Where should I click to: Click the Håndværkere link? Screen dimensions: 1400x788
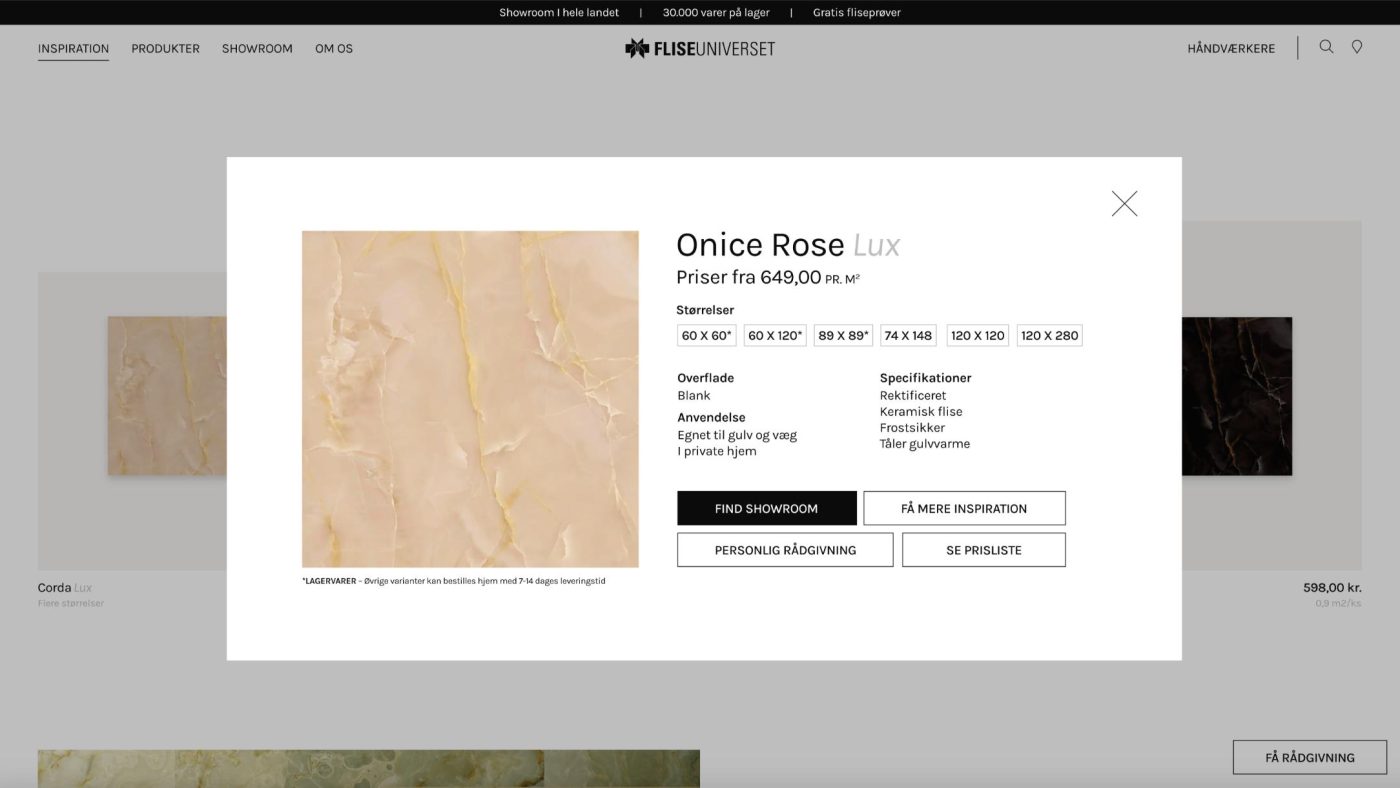pos(1231,48)
